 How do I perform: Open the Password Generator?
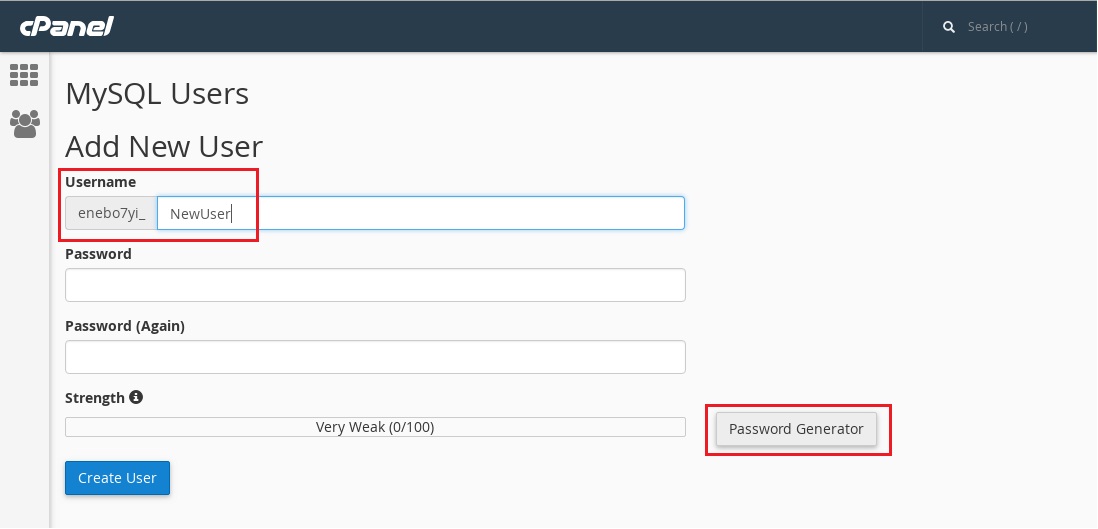[796, 429]
